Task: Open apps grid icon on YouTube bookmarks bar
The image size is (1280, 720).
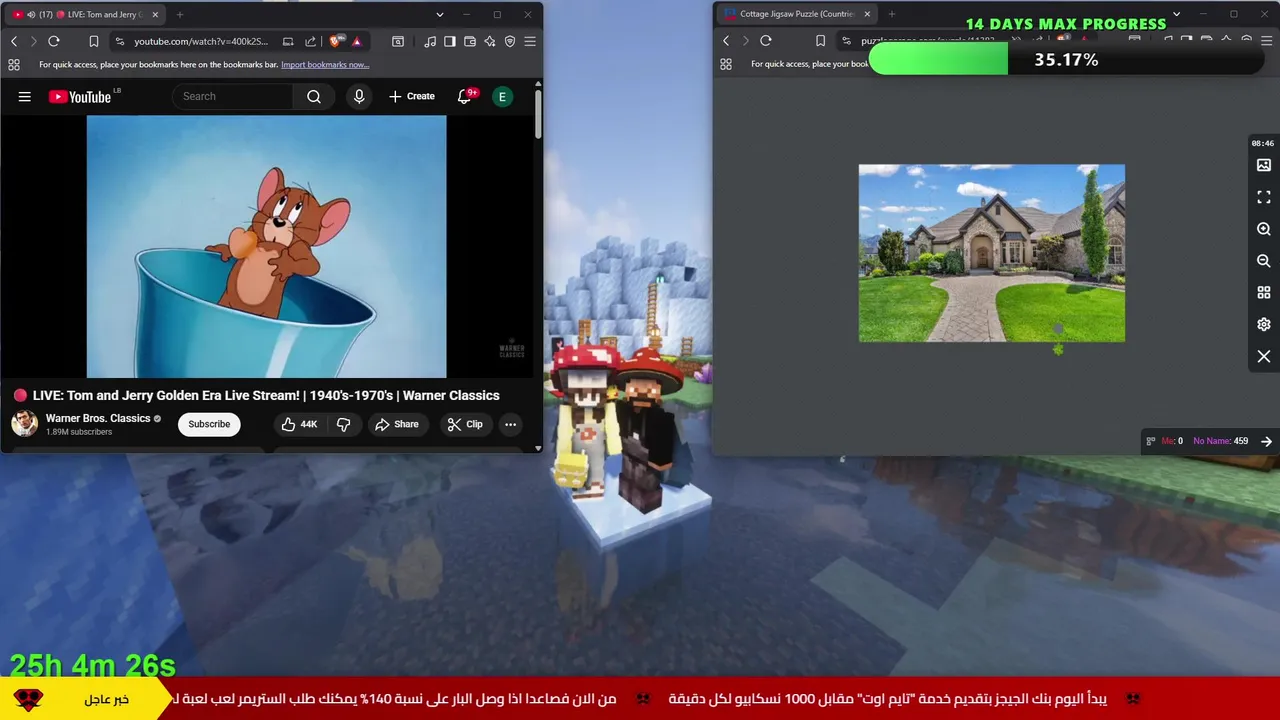Action: 14,64
